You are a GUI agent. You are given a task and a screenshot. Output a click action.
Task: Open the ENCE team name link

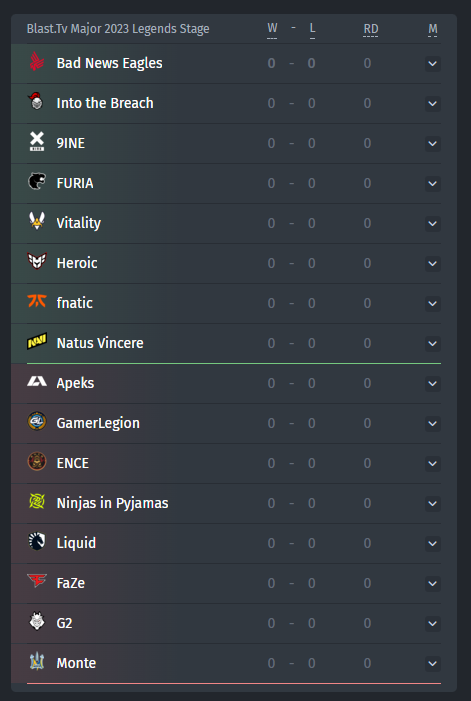(x=72, y=463)
